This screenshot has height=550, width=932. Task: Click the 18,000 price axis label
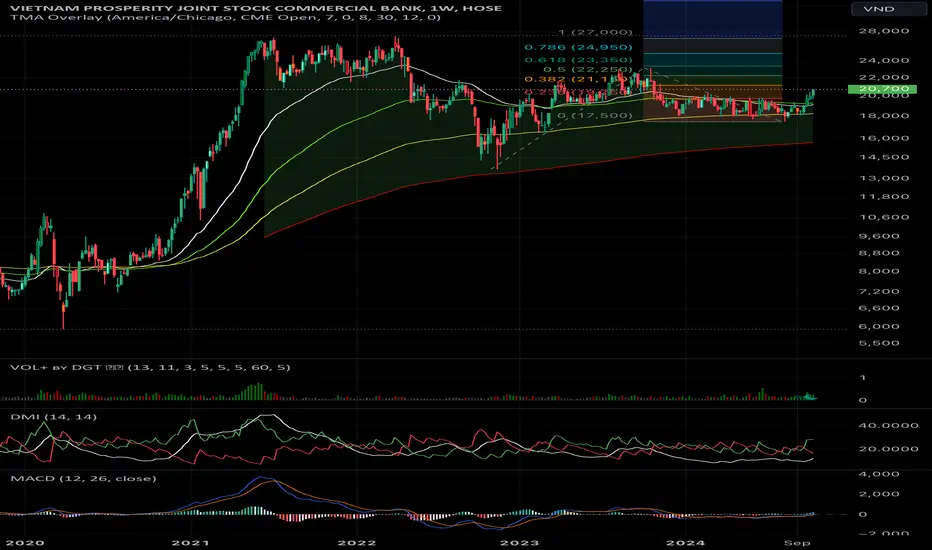point(884,115)
